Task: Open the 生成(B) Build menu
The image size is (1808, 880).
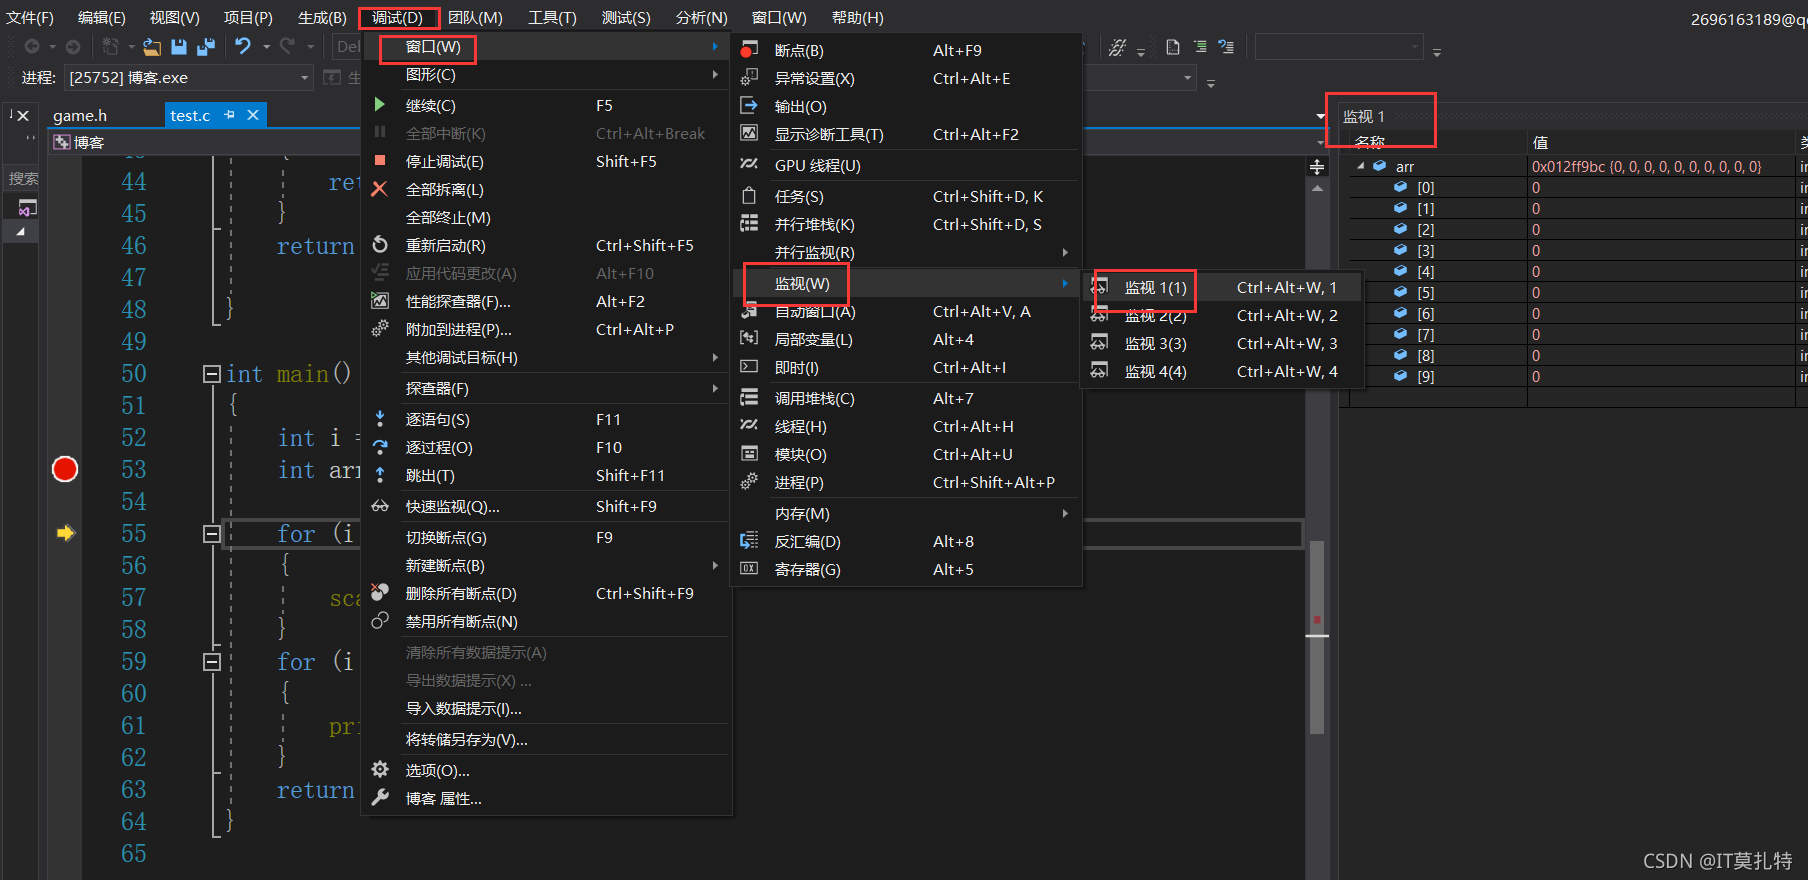Action: 322,18
